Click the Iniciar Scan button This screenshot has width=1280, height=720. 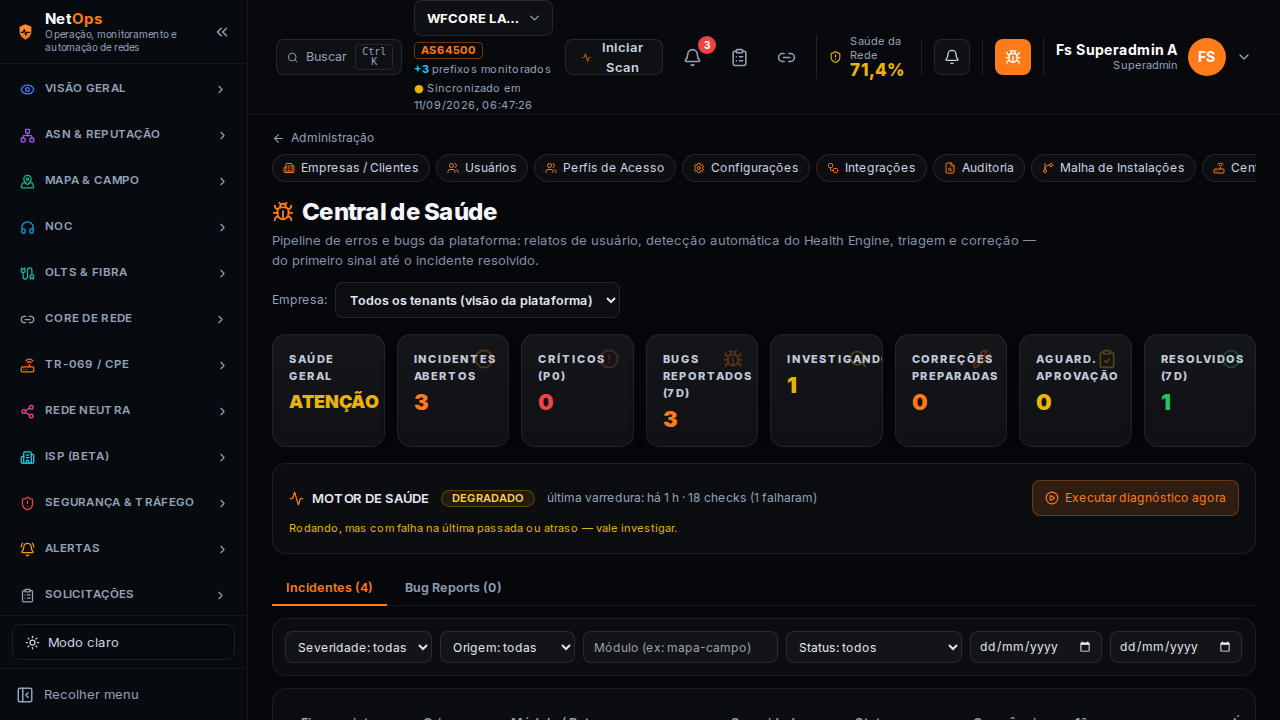(x=614, y=57)
